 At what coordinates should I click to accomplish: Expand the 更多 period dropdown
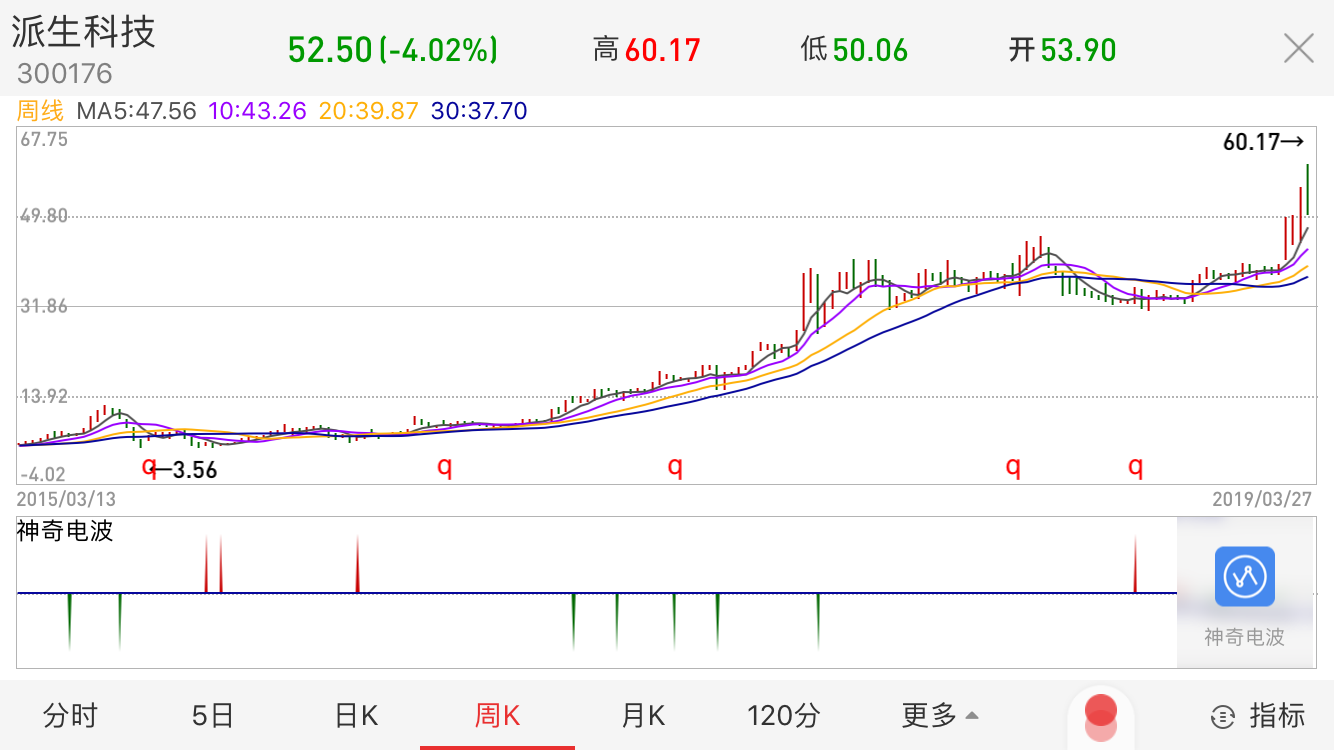(940, 716)
